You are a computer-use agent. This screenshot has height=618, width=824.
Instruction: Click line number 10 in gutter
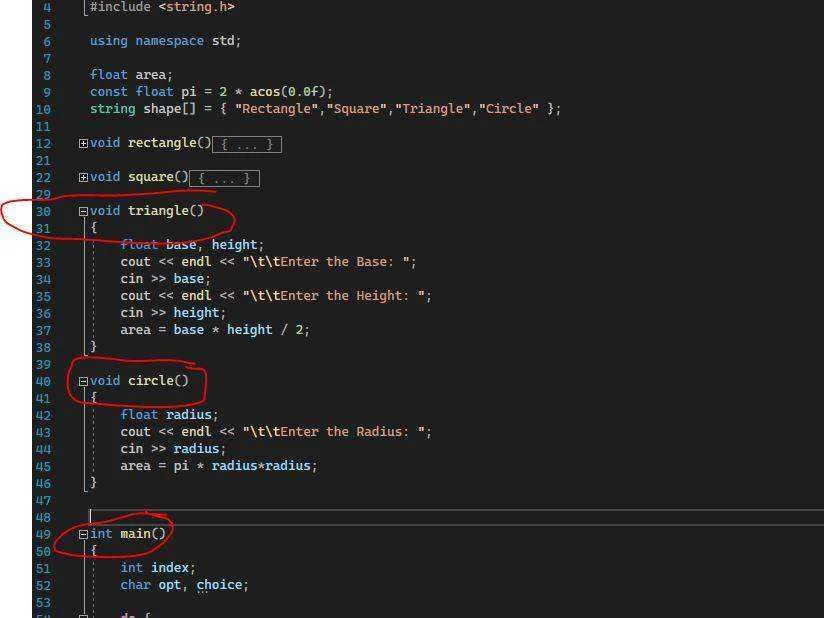click(x=43, y=109)
